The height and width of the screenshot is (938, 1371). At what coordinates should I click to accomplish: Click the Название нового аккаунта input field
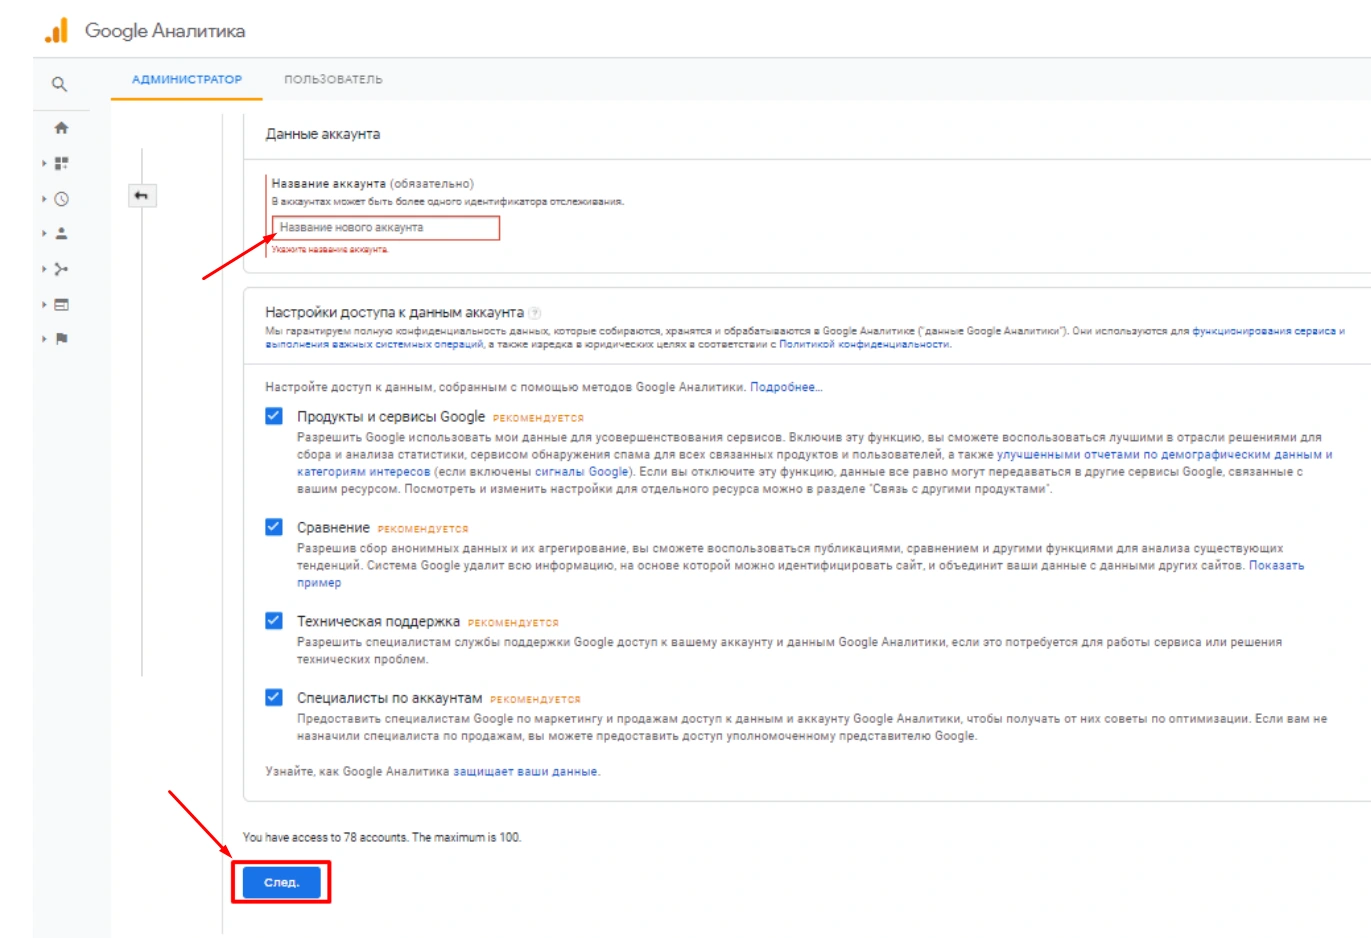pyautogui.click(x=386, y=228)
